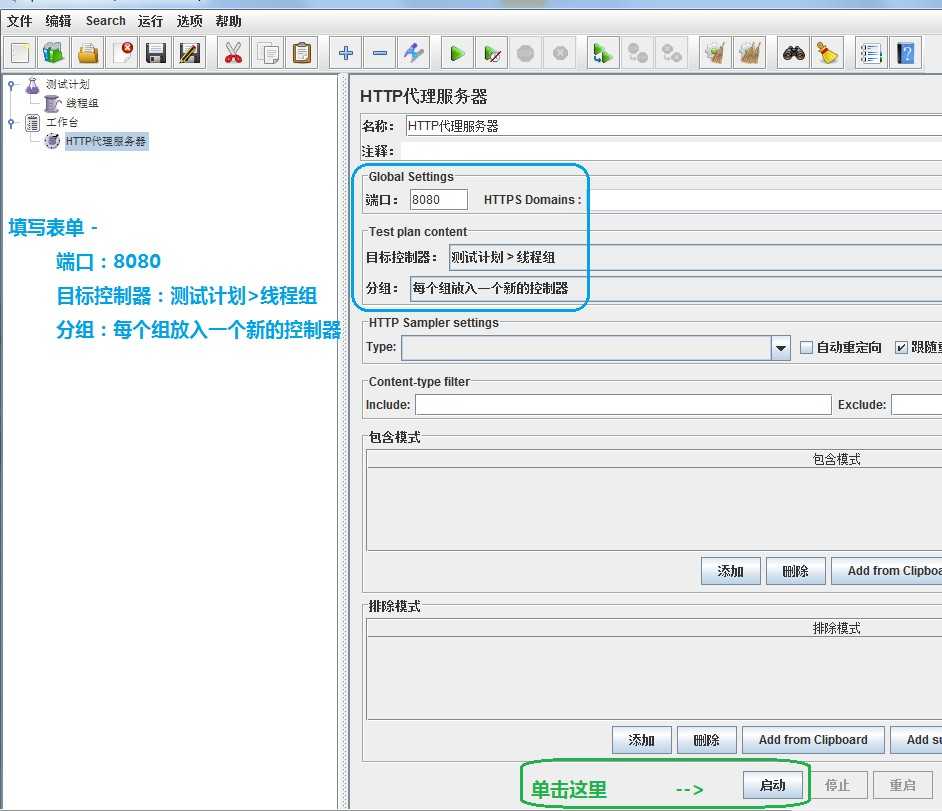The height and width of the screenshot is (811, 942).
Task: Click the Save As pencil icon
Action: click(189, 53)
